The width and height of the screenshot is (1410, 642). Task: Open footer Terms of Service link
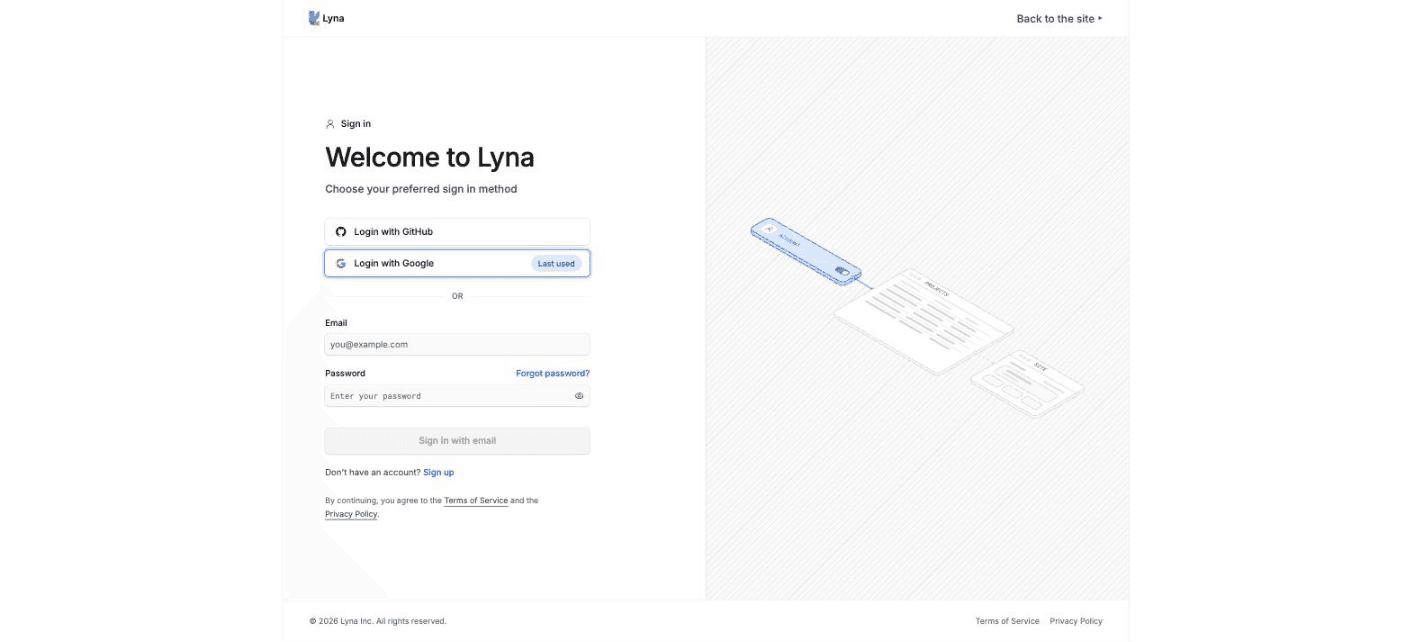[x=1007, y=621]
